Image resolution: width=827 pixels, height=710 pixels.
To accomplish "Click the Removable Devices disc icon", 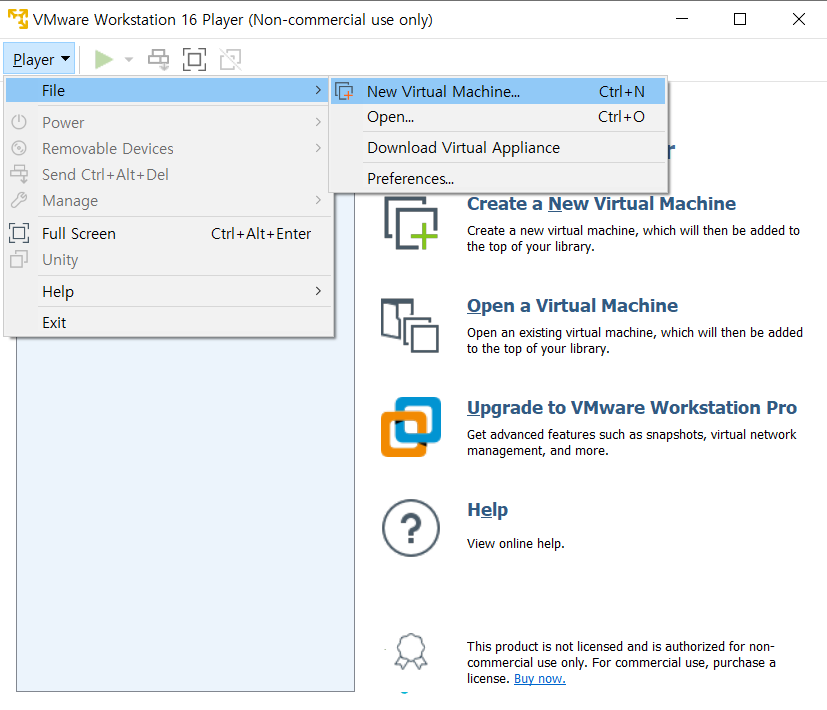I will tap(19, 148).
